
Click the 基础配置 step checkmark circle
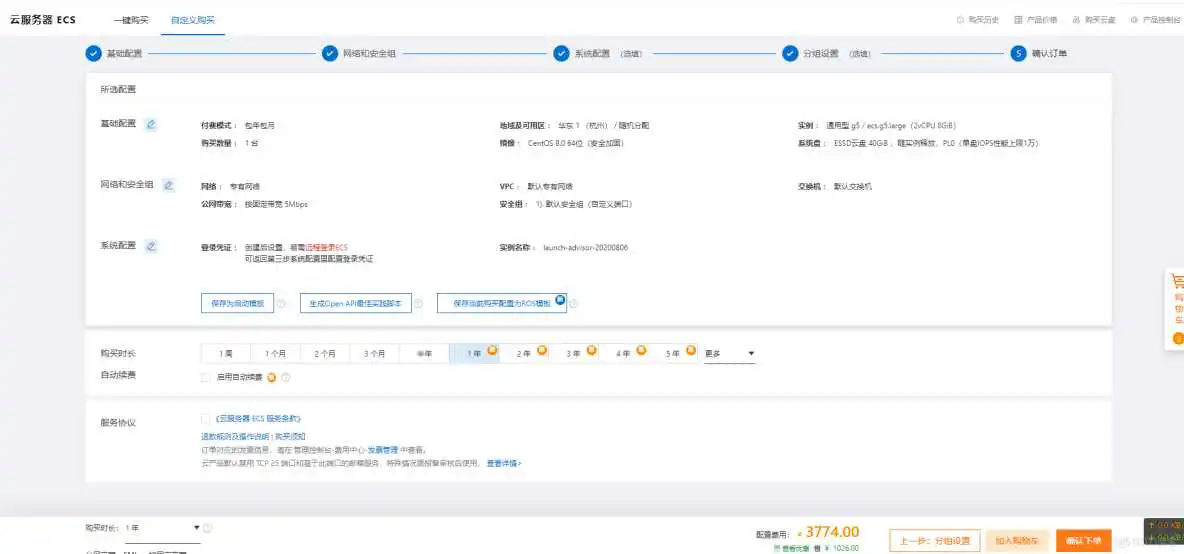pos(93,54)
